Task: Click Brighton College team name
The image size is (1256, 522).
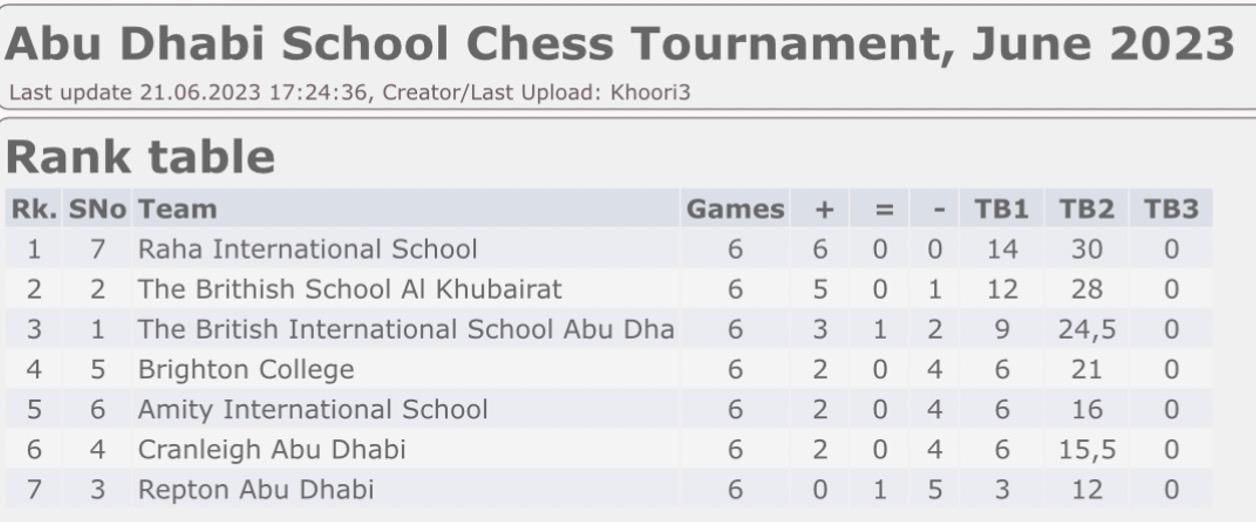Action: pos(246,369)
